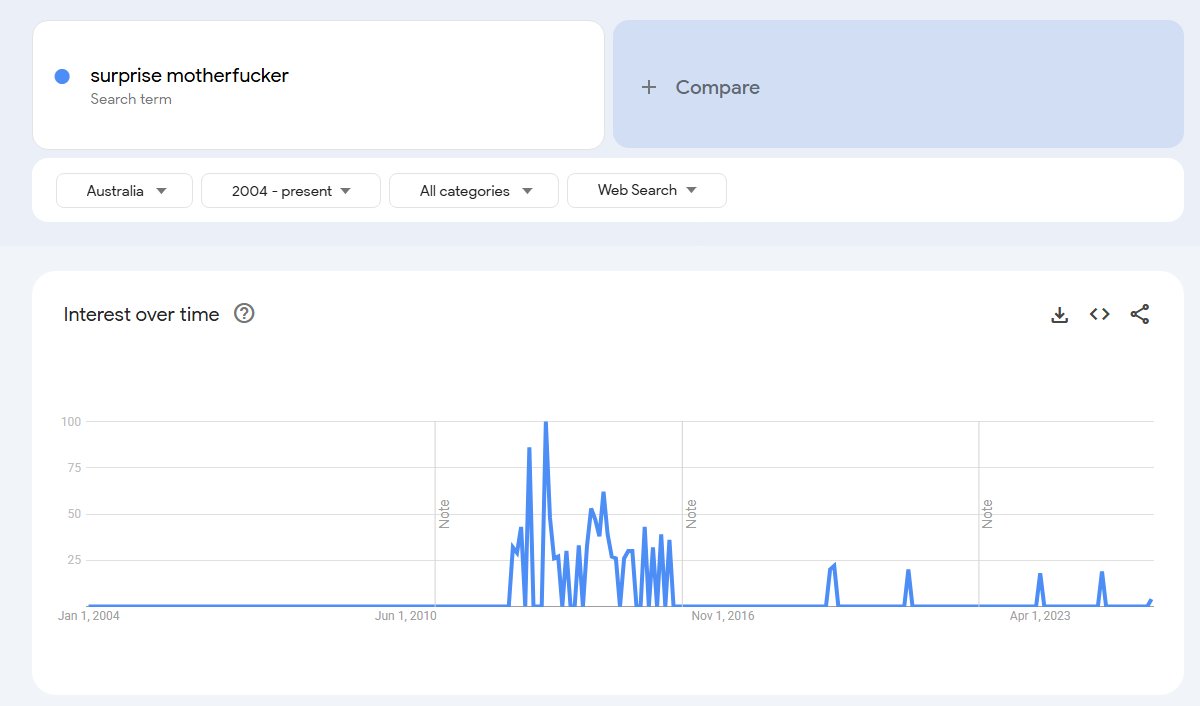Viewport: 1200px width, 706px height.
Task: Open the Australia region dropdown
Action: 124,190
